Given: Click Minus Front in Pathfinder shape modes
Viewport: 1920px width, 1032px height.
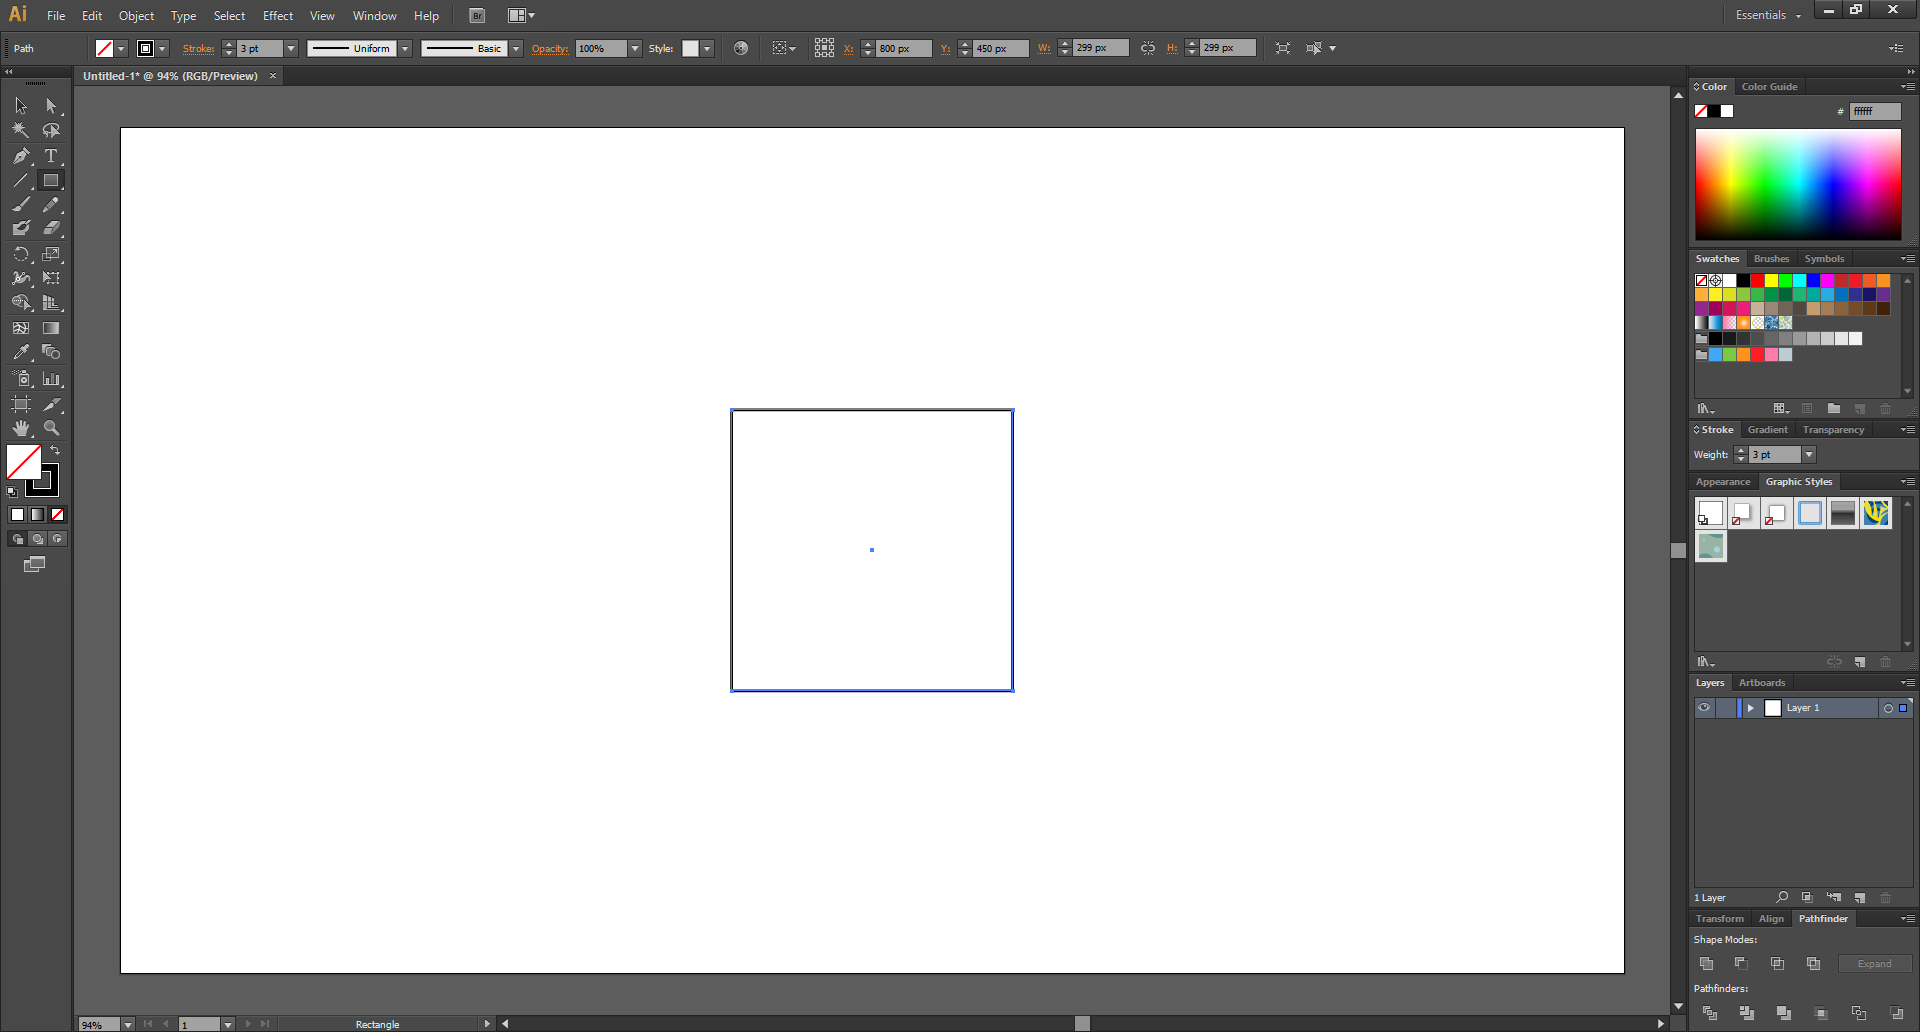Looking at the screenshot, I should pos(1741,964).
